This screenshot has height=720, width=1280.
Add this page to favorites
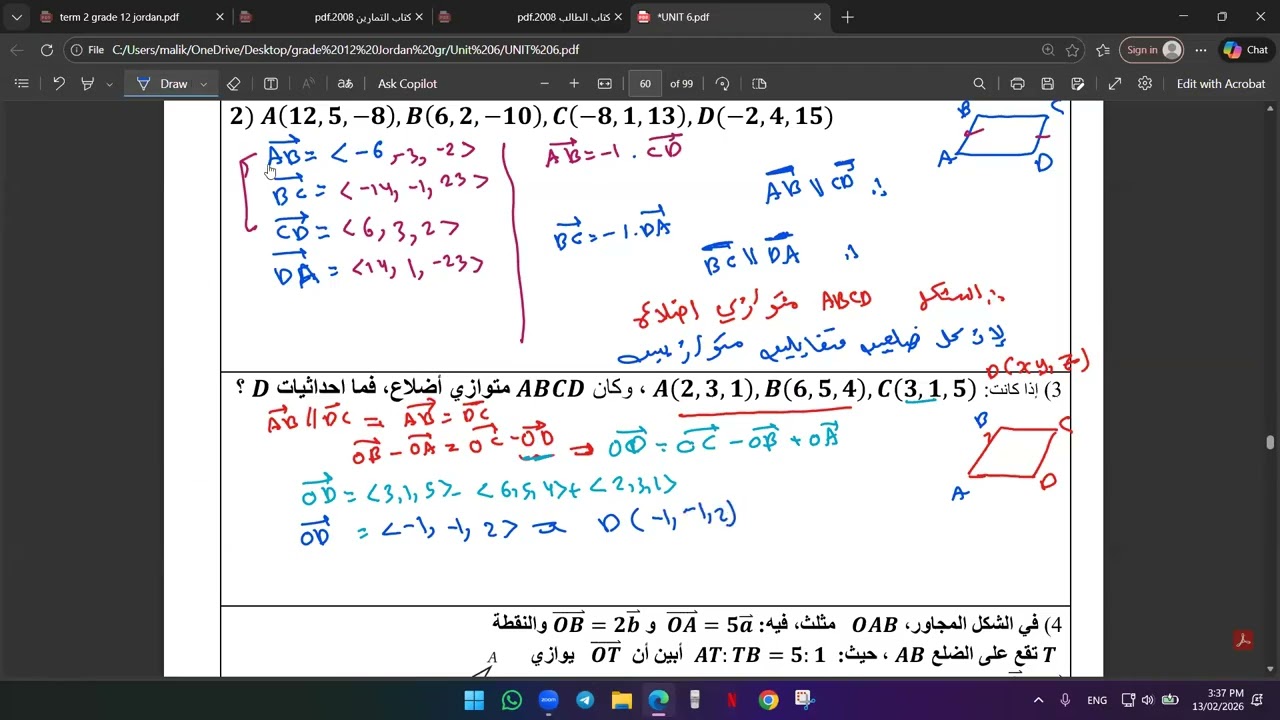tap(1073, 50)
